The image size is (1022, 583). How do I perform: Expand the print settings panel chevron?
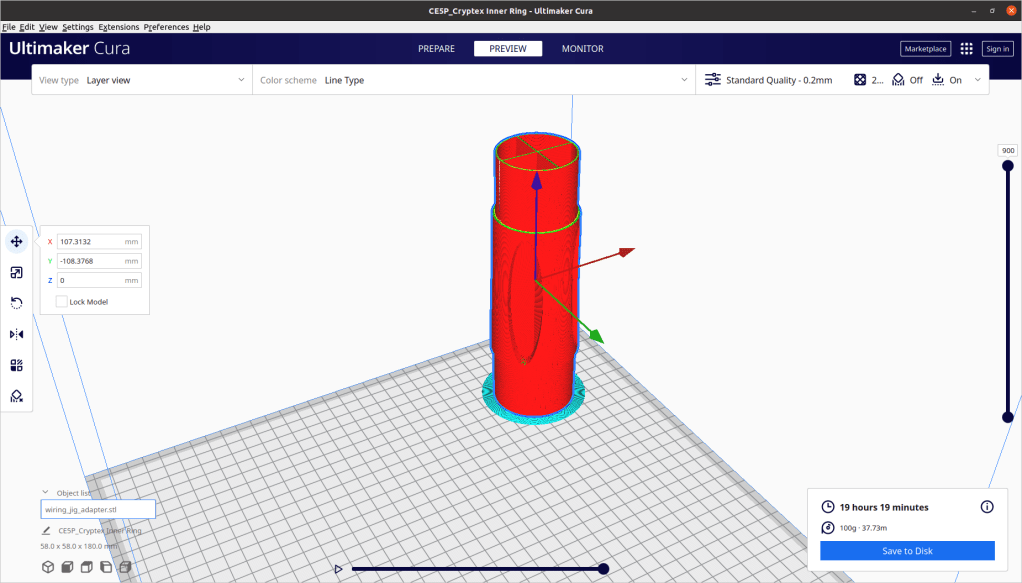(x=977, y=80)
